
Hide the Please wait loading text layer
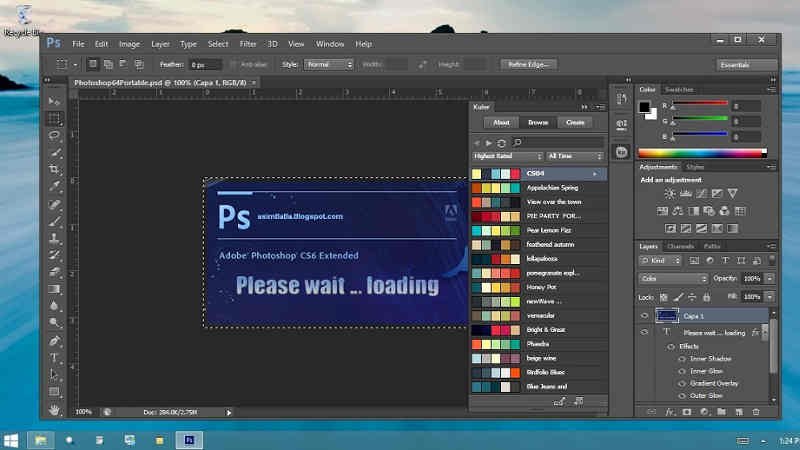(x=644, y=332)
